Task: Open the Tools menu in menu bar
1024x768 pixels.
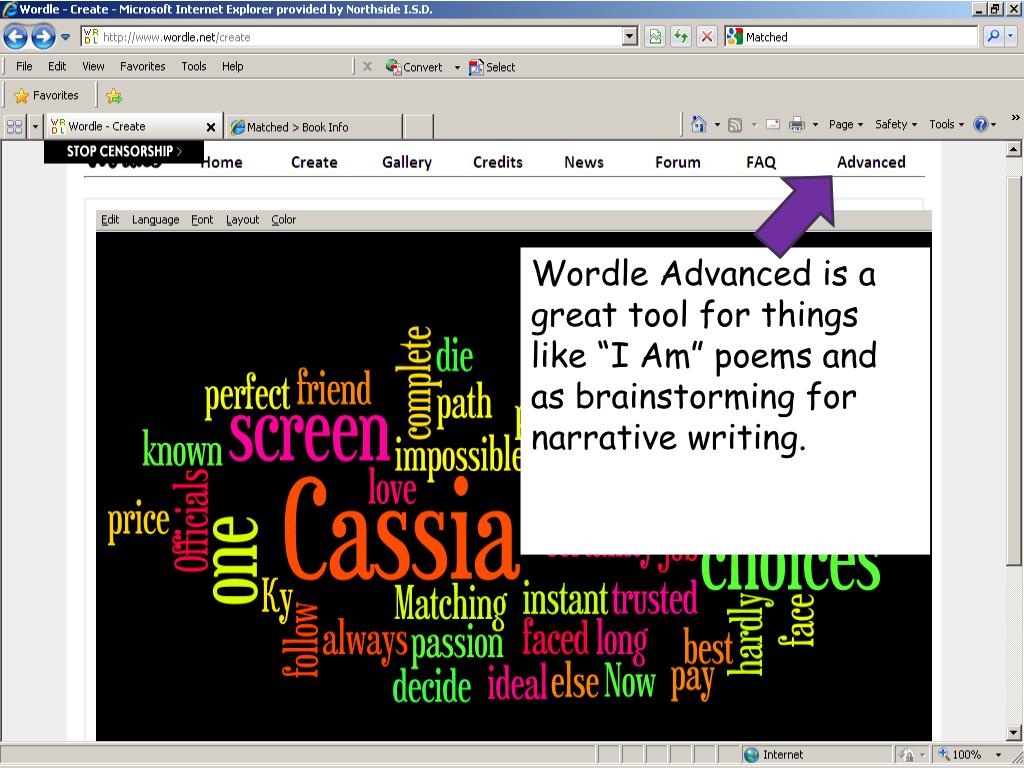Action: click(194, 67)
